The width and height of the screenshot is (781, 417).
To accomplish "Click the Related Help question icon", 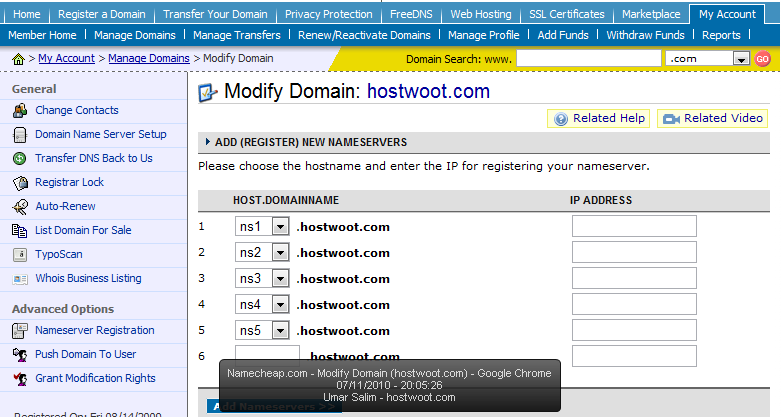I will (561, 119).
